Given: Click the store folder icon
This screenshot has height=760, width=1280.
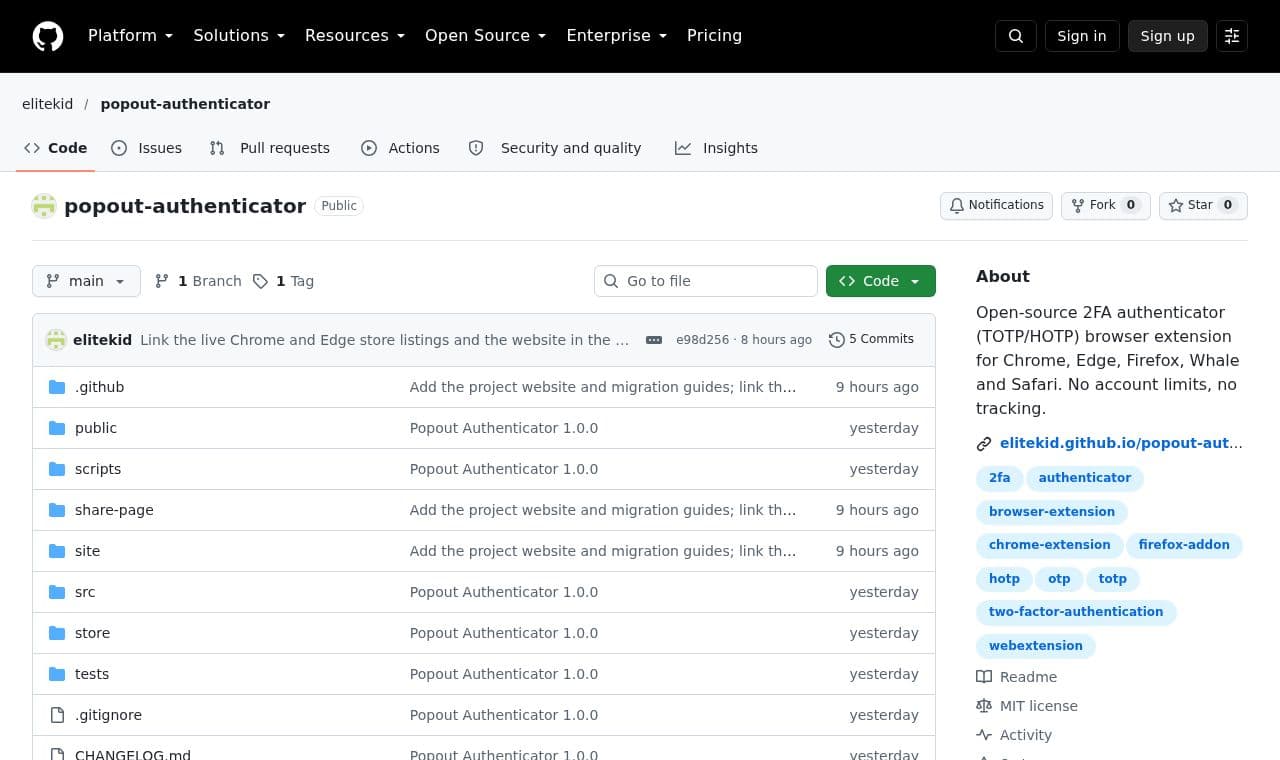Looking at the screenshot, I should tap(57, 633).
